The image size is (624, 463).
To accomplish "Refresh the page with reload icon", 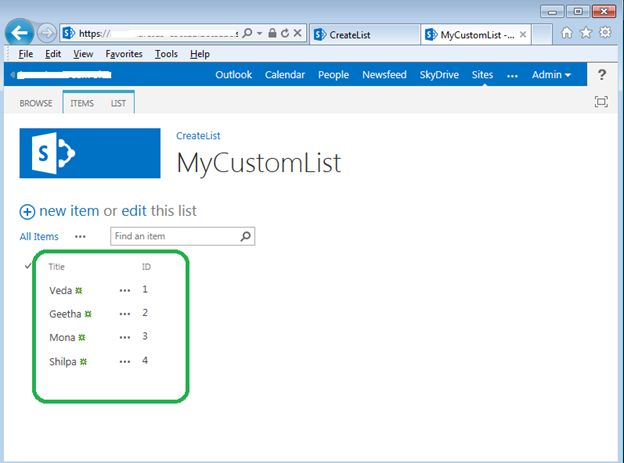I will tap(285, 33).
